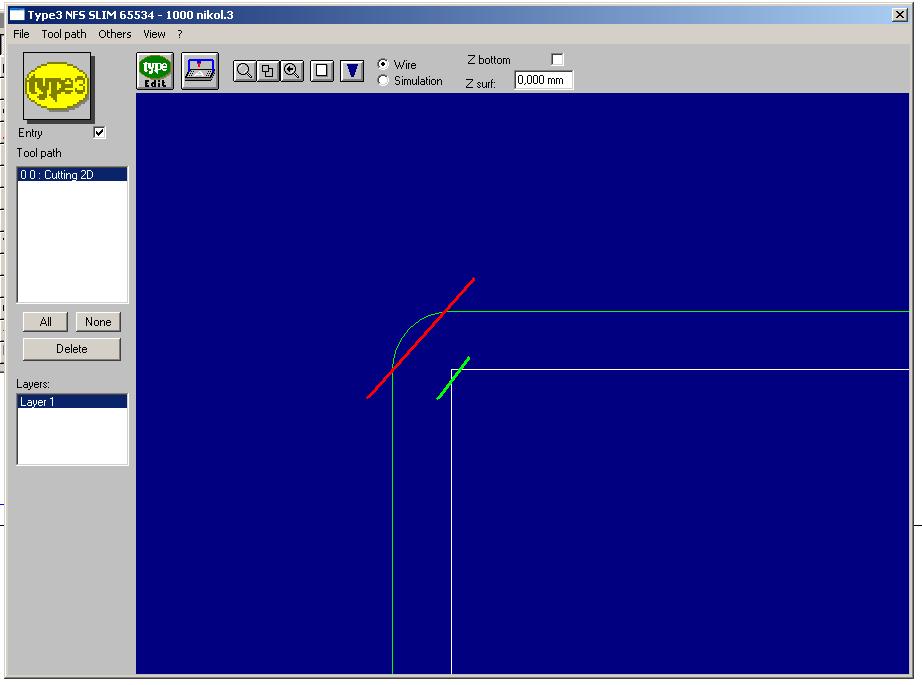Close the Type3 NFS window
The width and height of the screenshot is (922, 685).
tap(900, 15)
